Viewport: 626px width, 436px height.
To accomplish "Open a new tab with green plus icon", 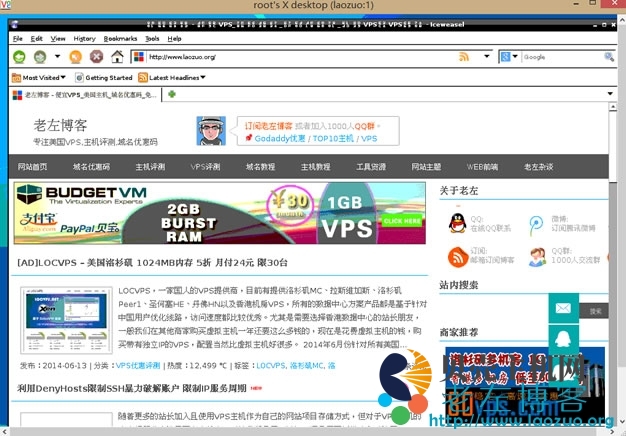I will [x=173, y=95].
